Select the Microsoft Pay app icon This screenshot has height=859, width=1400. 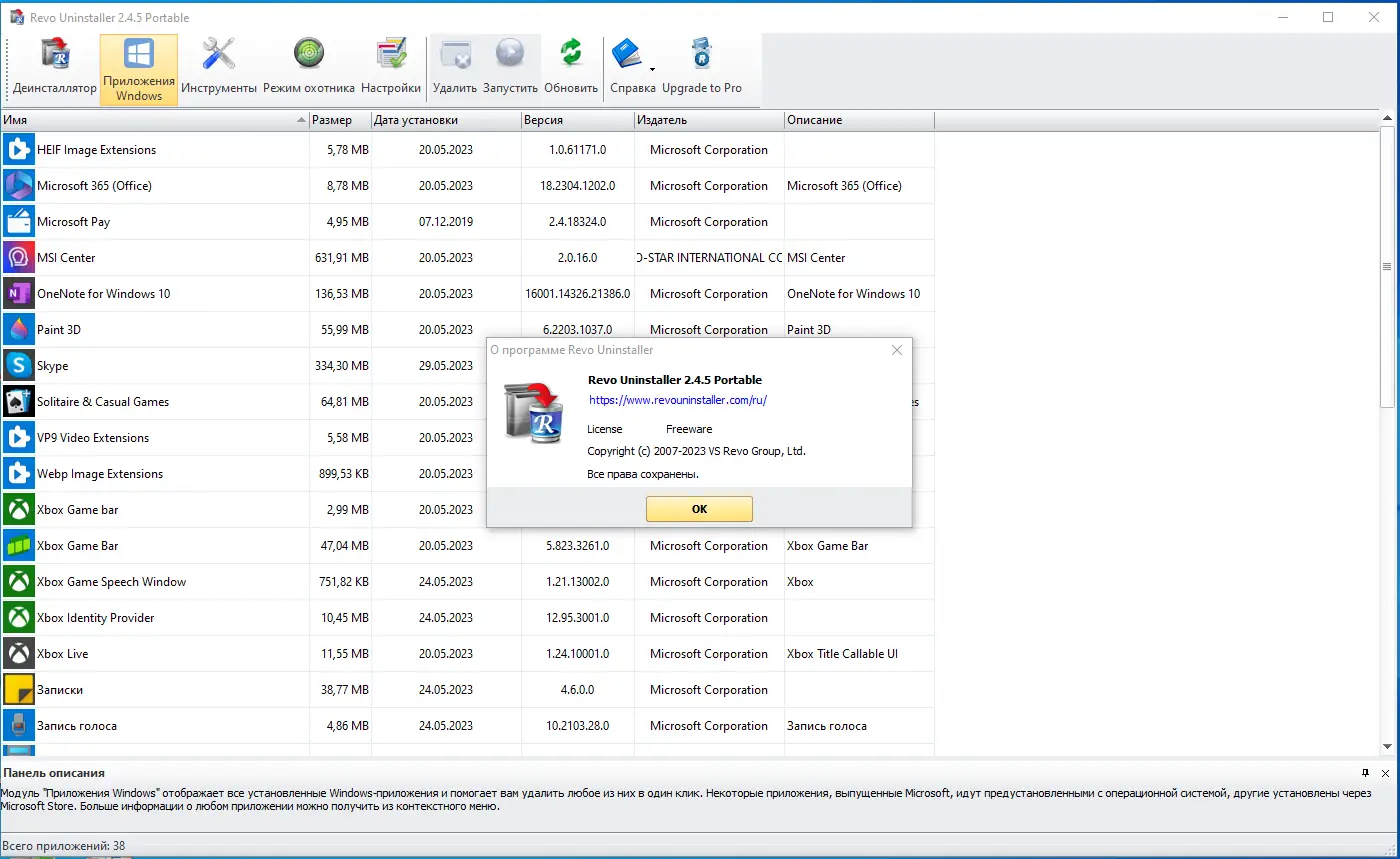[18, 222]
